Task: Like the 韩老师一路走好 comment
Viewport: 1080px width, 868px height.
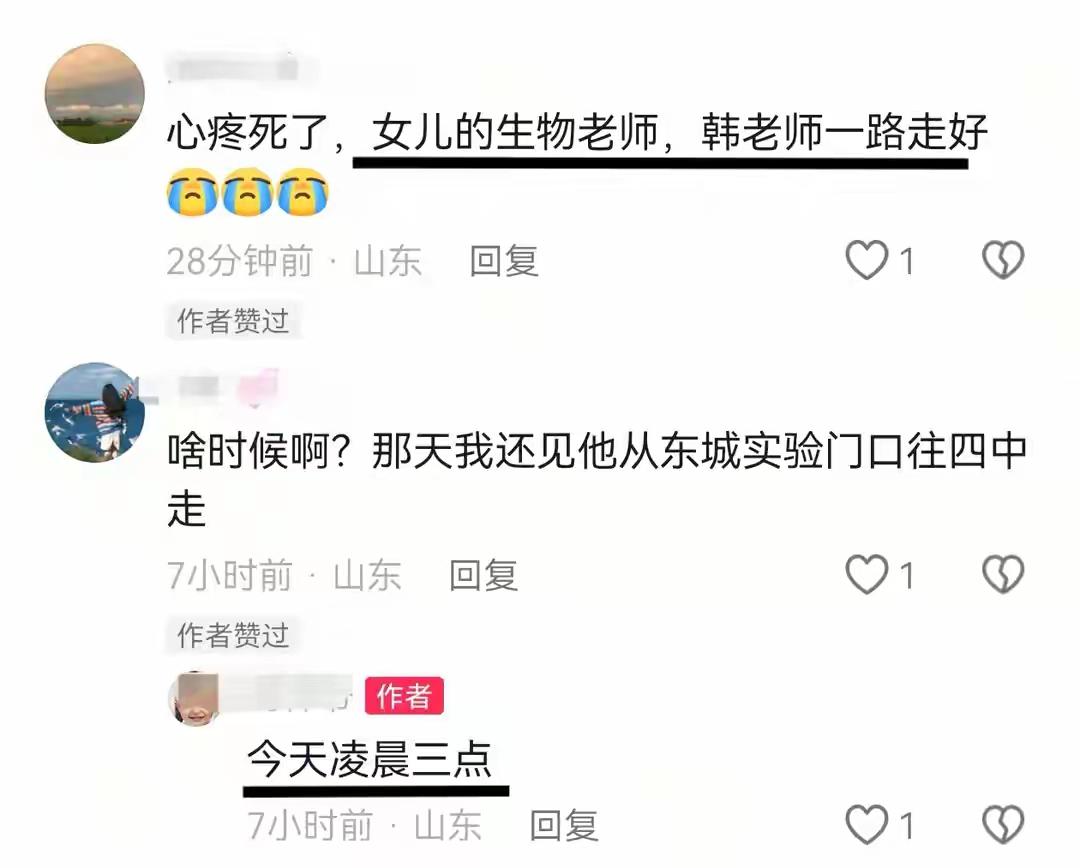Action: point(866,260)
